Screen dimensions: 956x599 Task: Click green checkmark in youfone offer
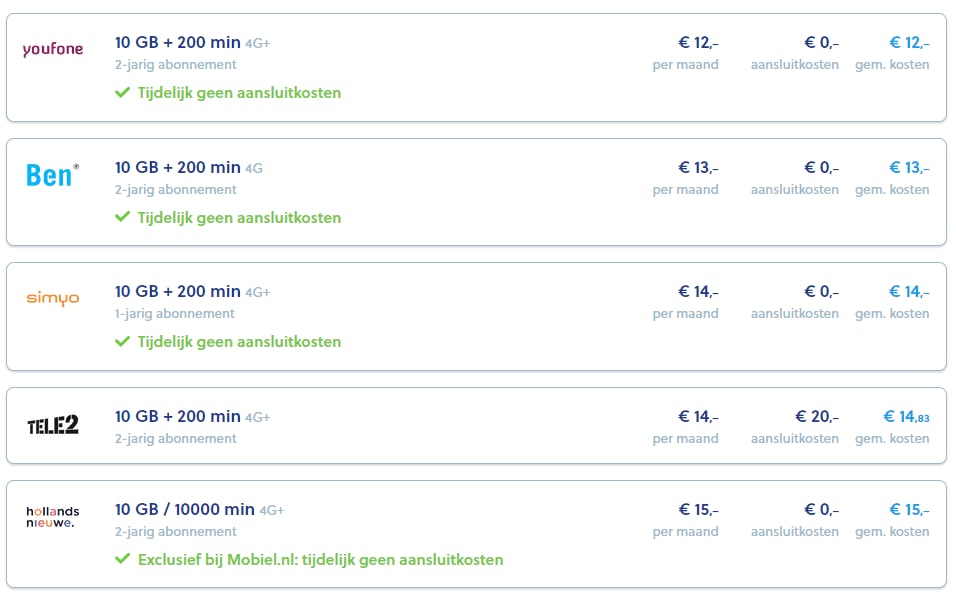123,93
